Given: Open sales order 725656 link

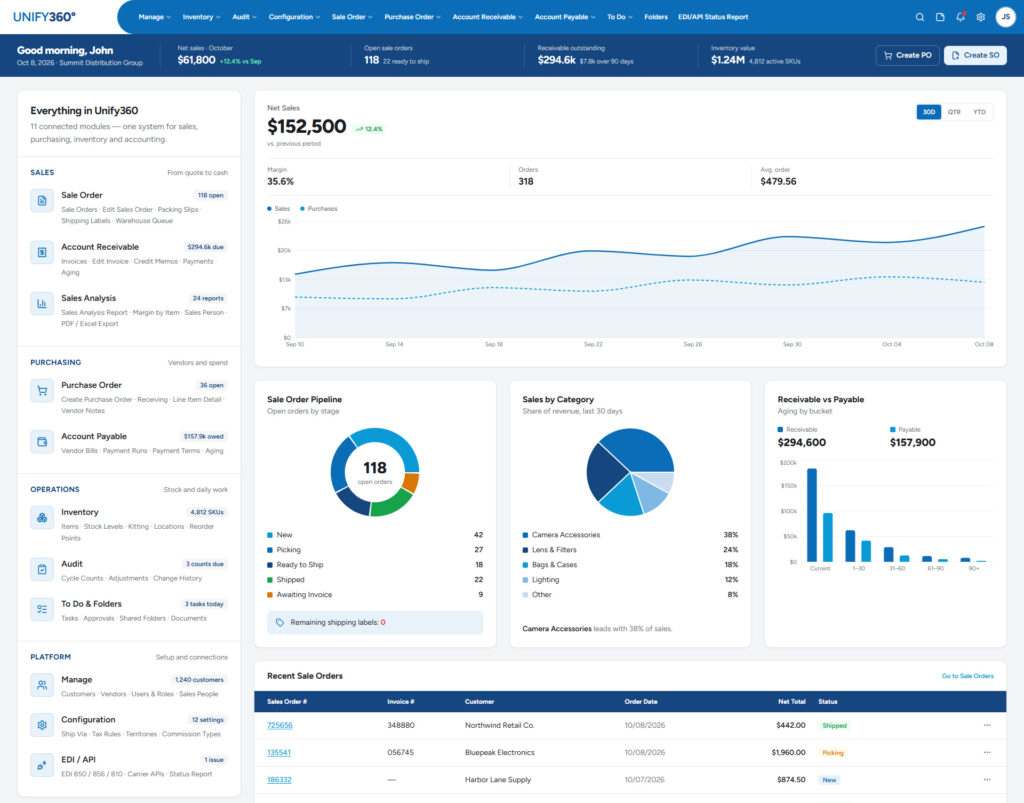Looking at the screenshot, I should [x=280, y=725].
